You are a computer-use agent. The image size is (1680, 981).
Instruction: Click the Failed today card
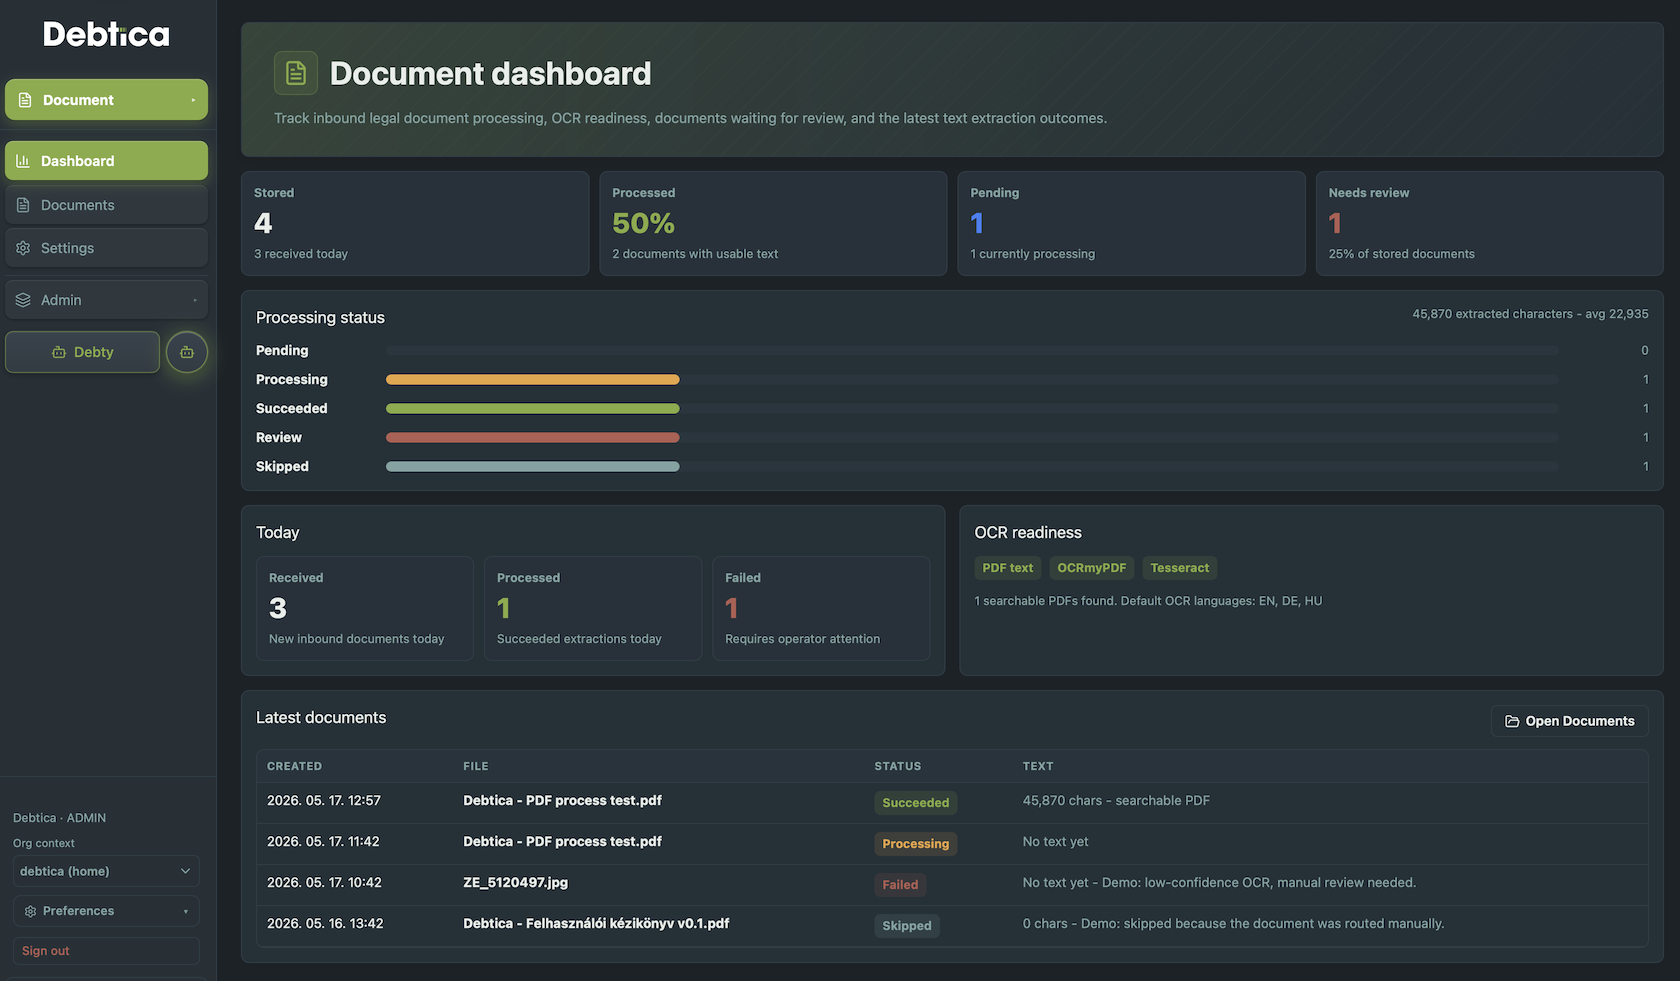[x=821, y=608]
